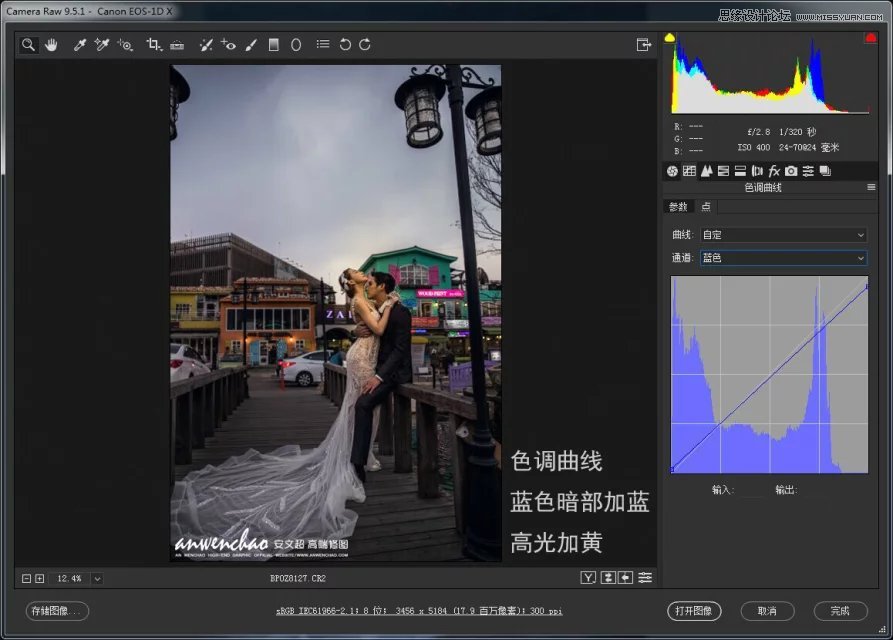This screenshot has width=893, height=640.
Task: Switch to the 参数 curve tab
Action: 678,207
